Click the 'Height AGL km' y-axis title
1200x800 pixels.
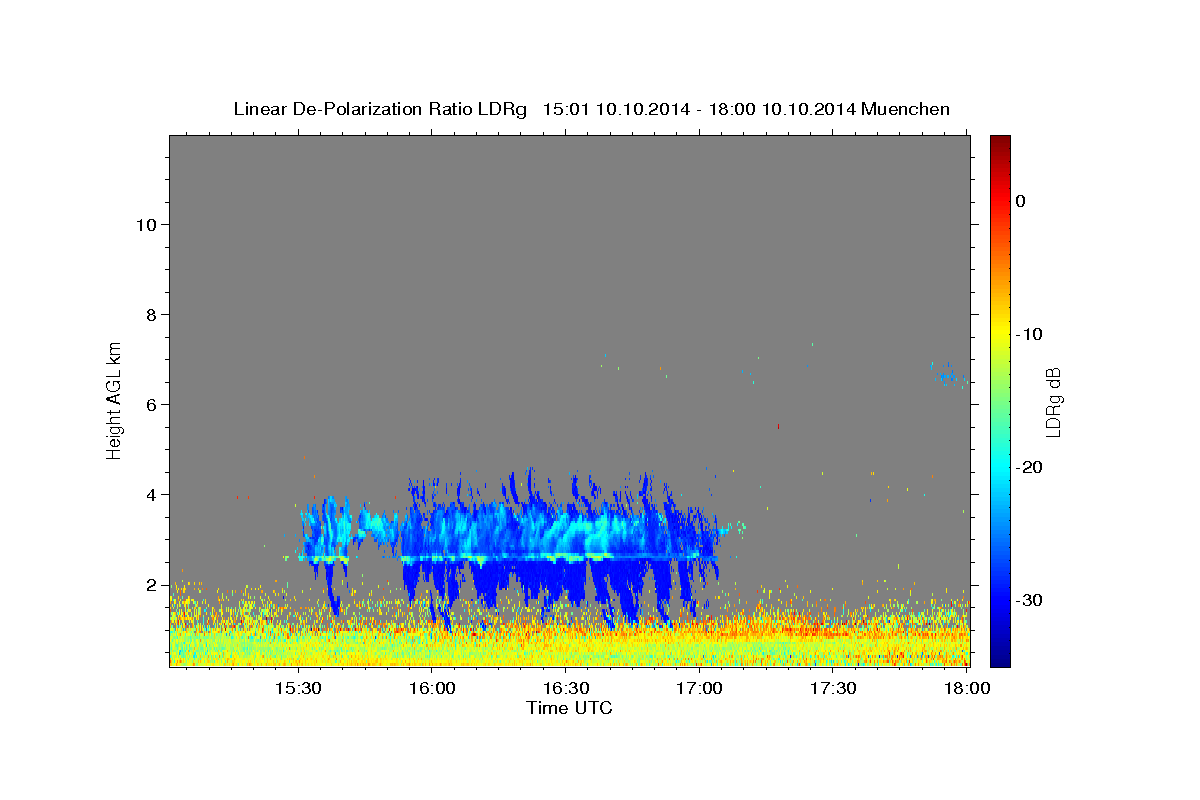(x=114, y=399)
